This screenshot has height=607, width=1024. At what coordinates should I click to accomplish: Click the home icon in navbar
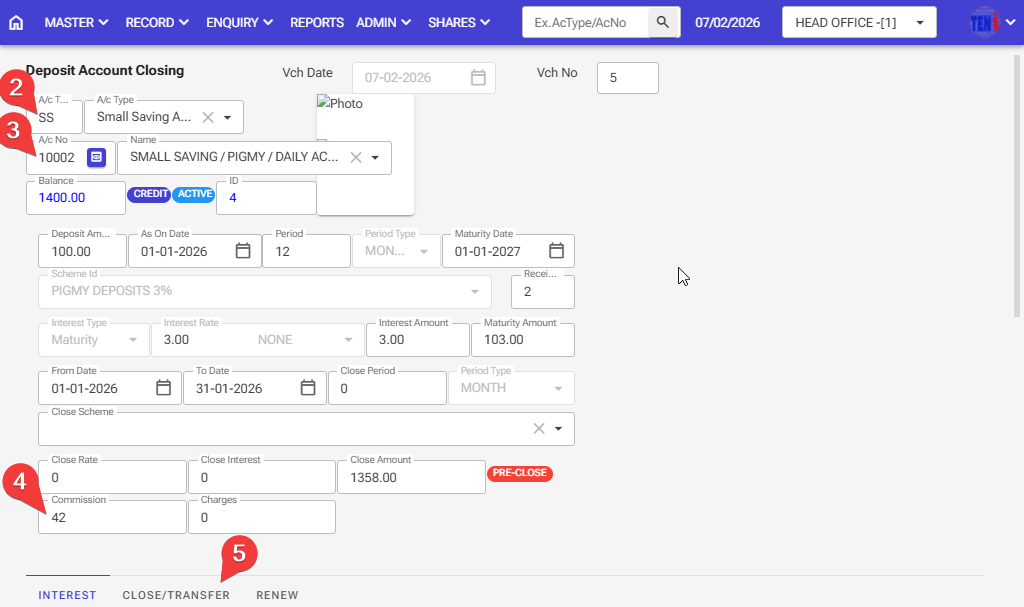pyautogui.click(x=15, y=22)
